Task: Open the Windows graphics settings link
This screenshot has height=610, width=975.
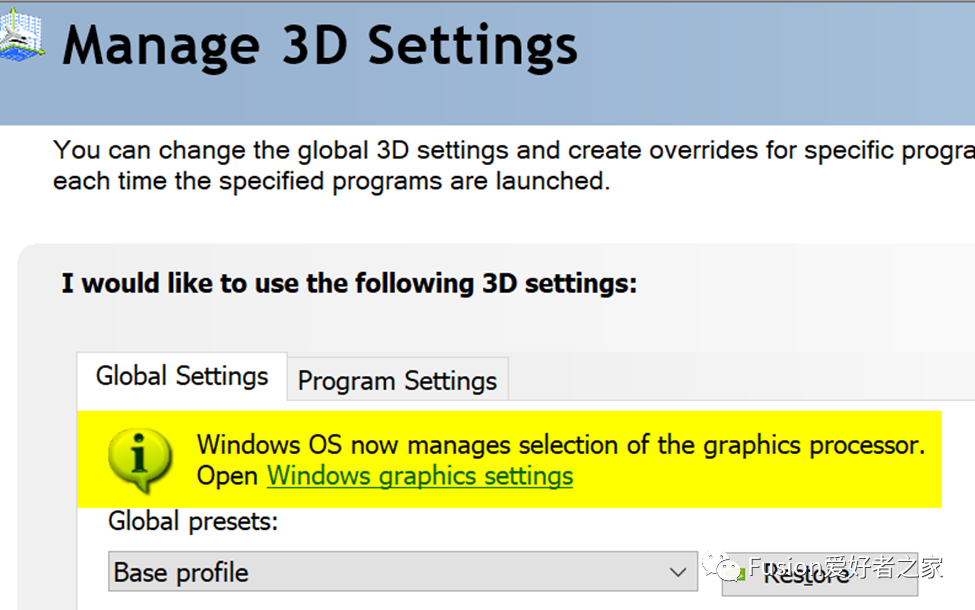Action: click(420, 476)
